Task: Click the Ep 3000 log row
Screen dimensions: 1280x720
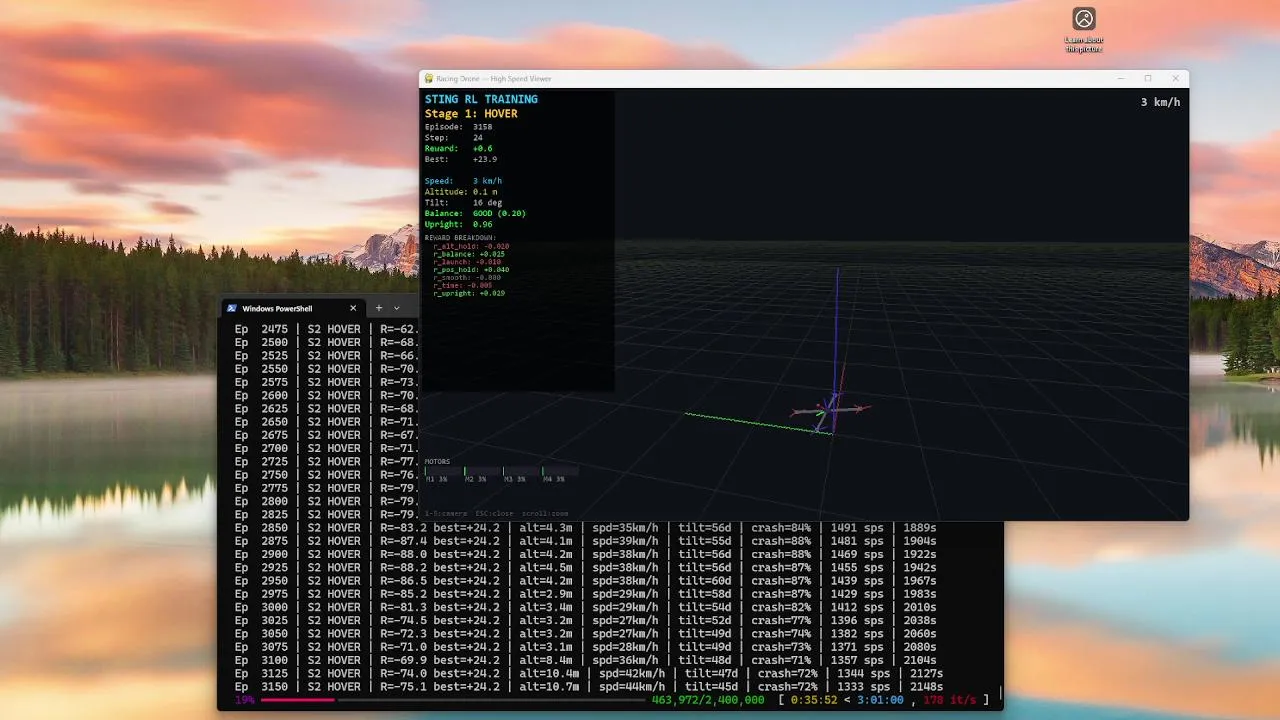Action: coord(585,607)
